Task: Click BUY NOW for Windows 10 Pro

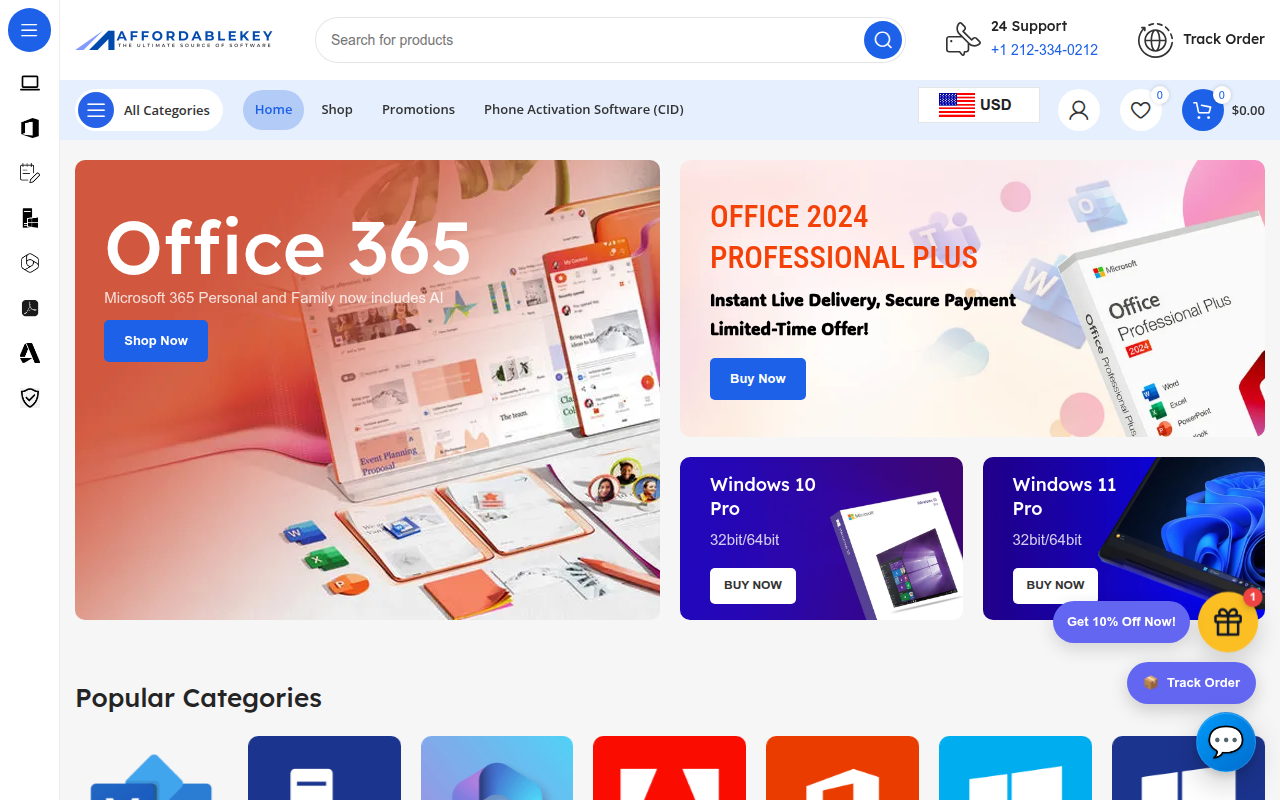Action: [753, 585]
